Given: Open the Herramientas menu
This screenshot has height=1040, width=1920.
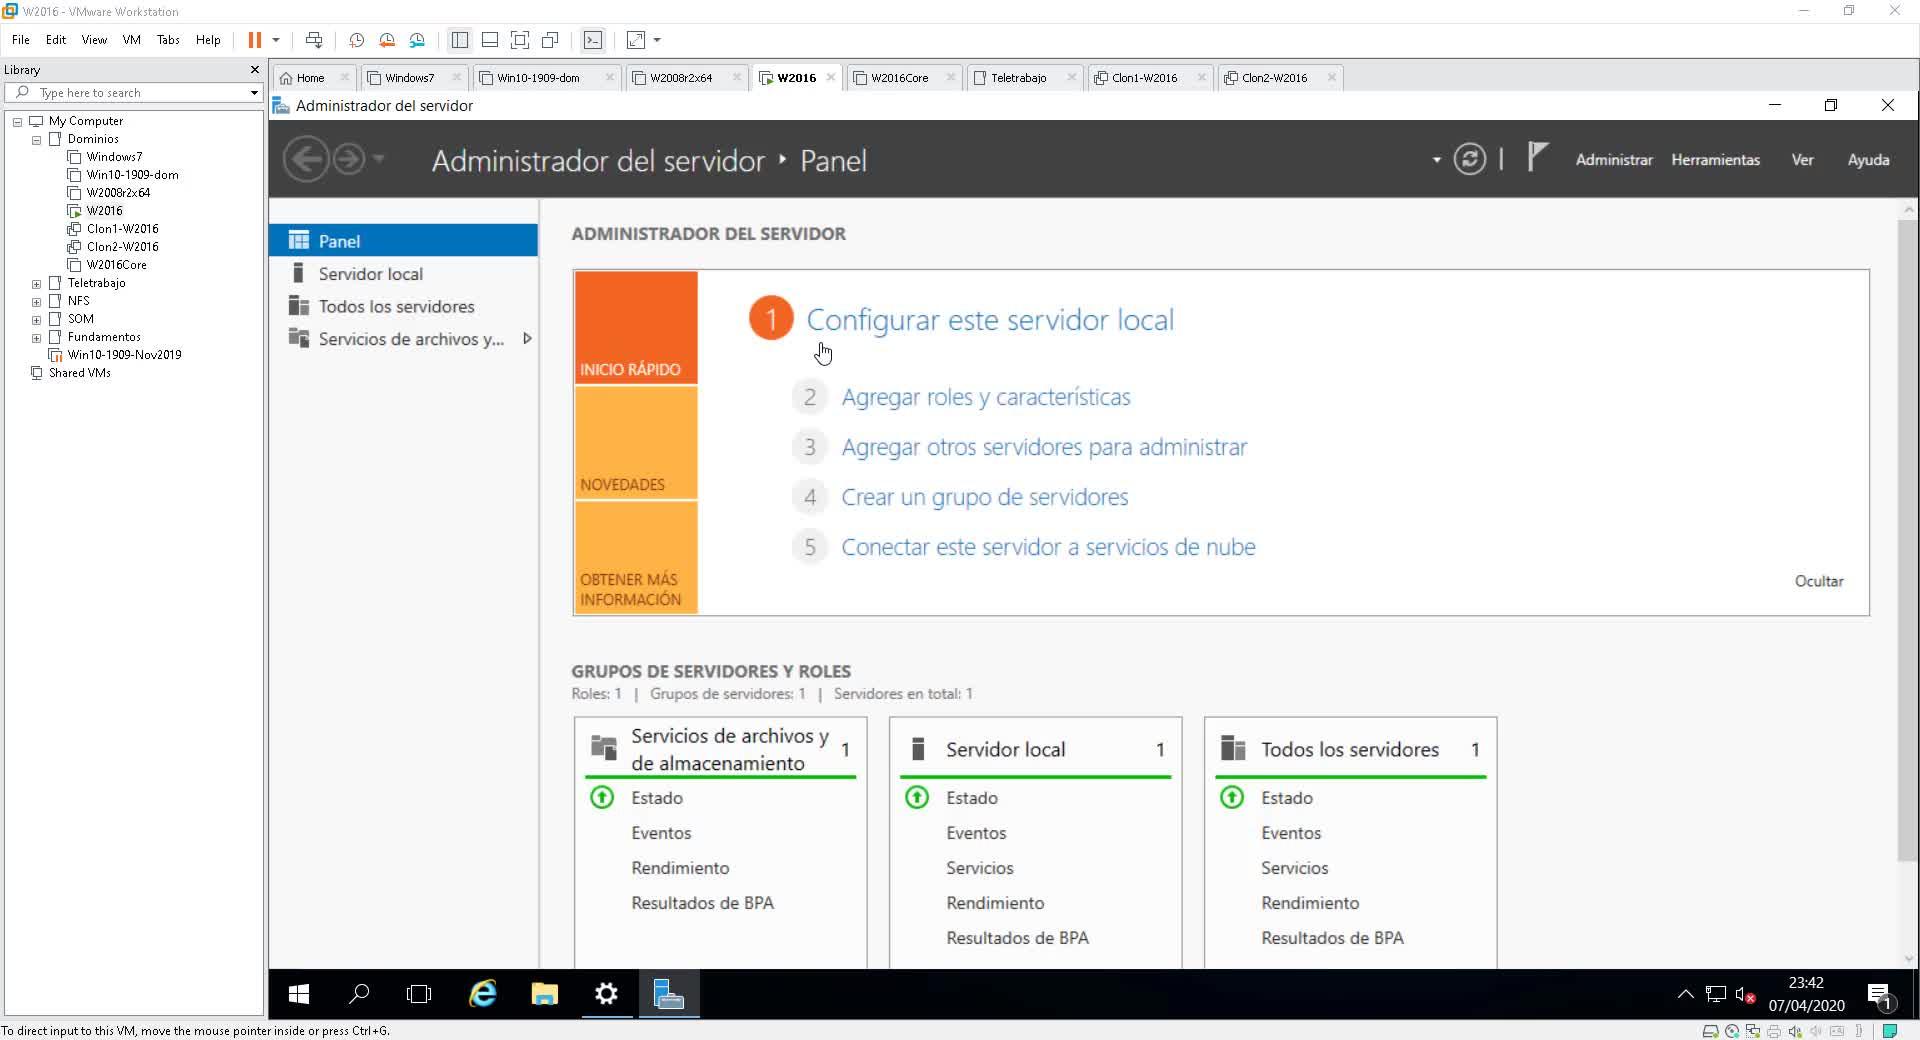Looking at the screenshot, I should (1715, 160).
